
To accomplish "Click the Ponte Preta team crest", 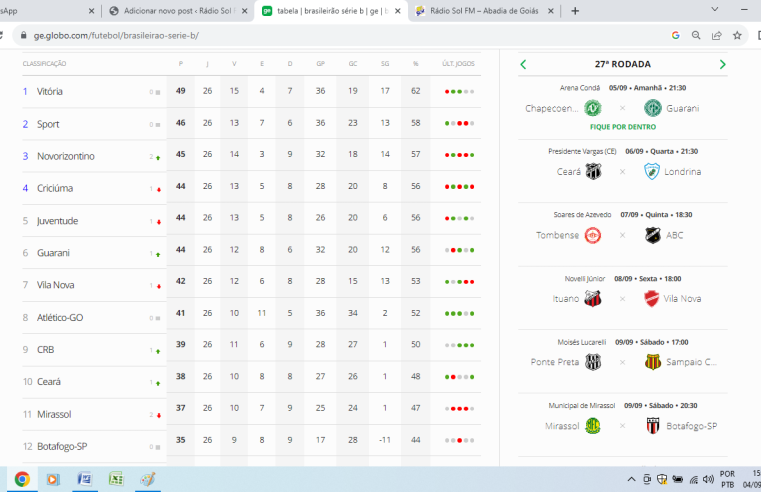I will click(593, 362).
